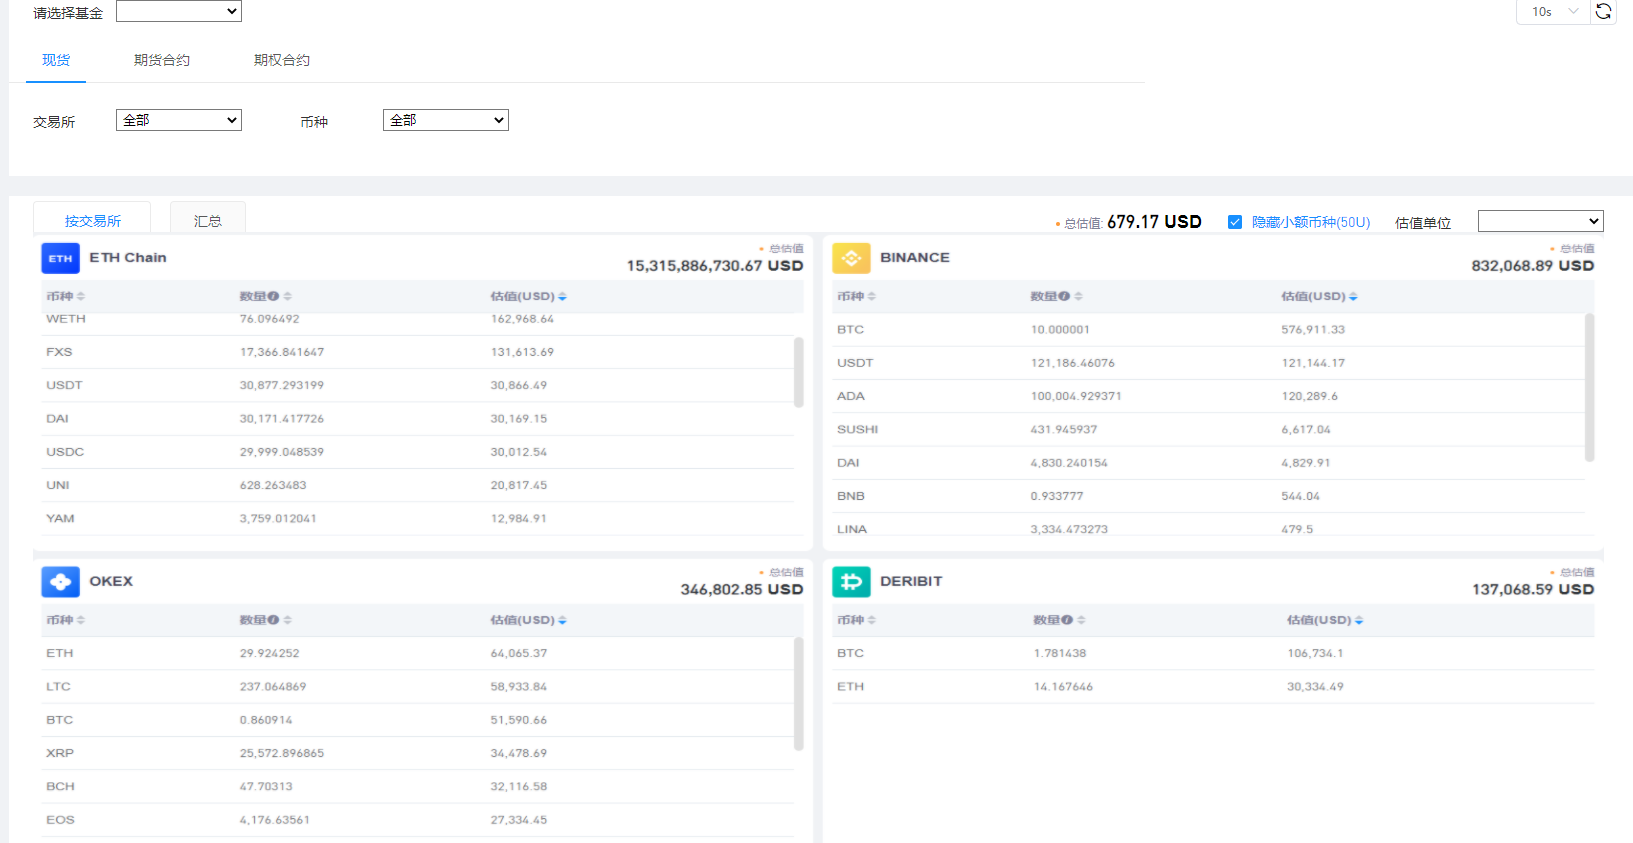Click Deribit total 137,068.59 USD
The image size is (1633, 843).
[1533, 590]
